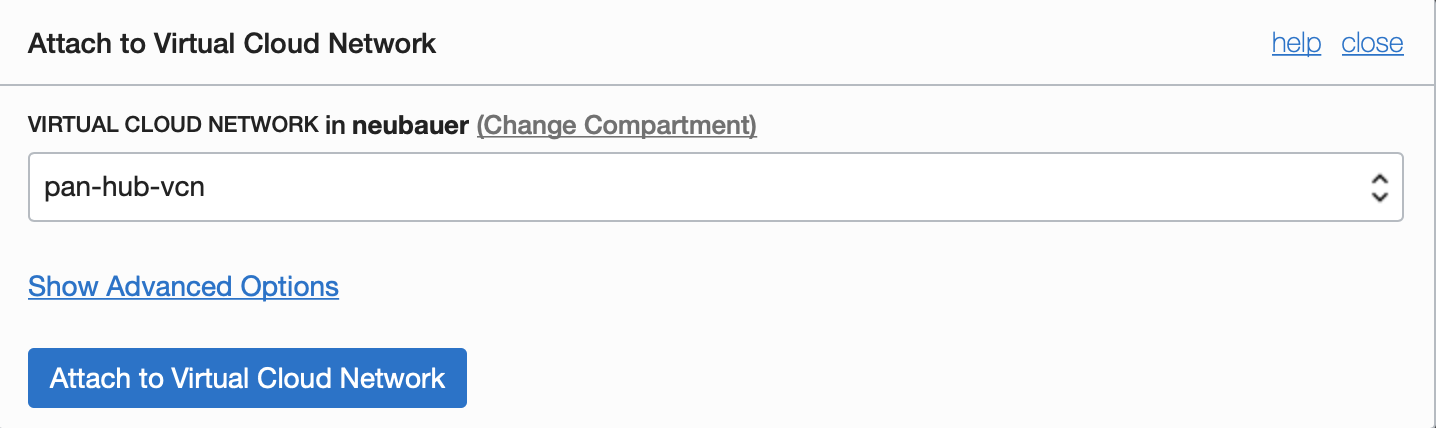This screenshot has width=1436, height=428.
Task: Click the up-down chevron arrows of the selector
Action: tap(1379, 187)
